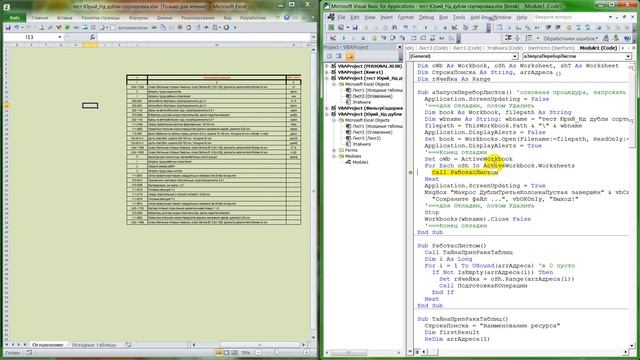Screen dimensions: 640x360
Task: Switch to Full Module View at code window bottom
Action: point(417,351)
